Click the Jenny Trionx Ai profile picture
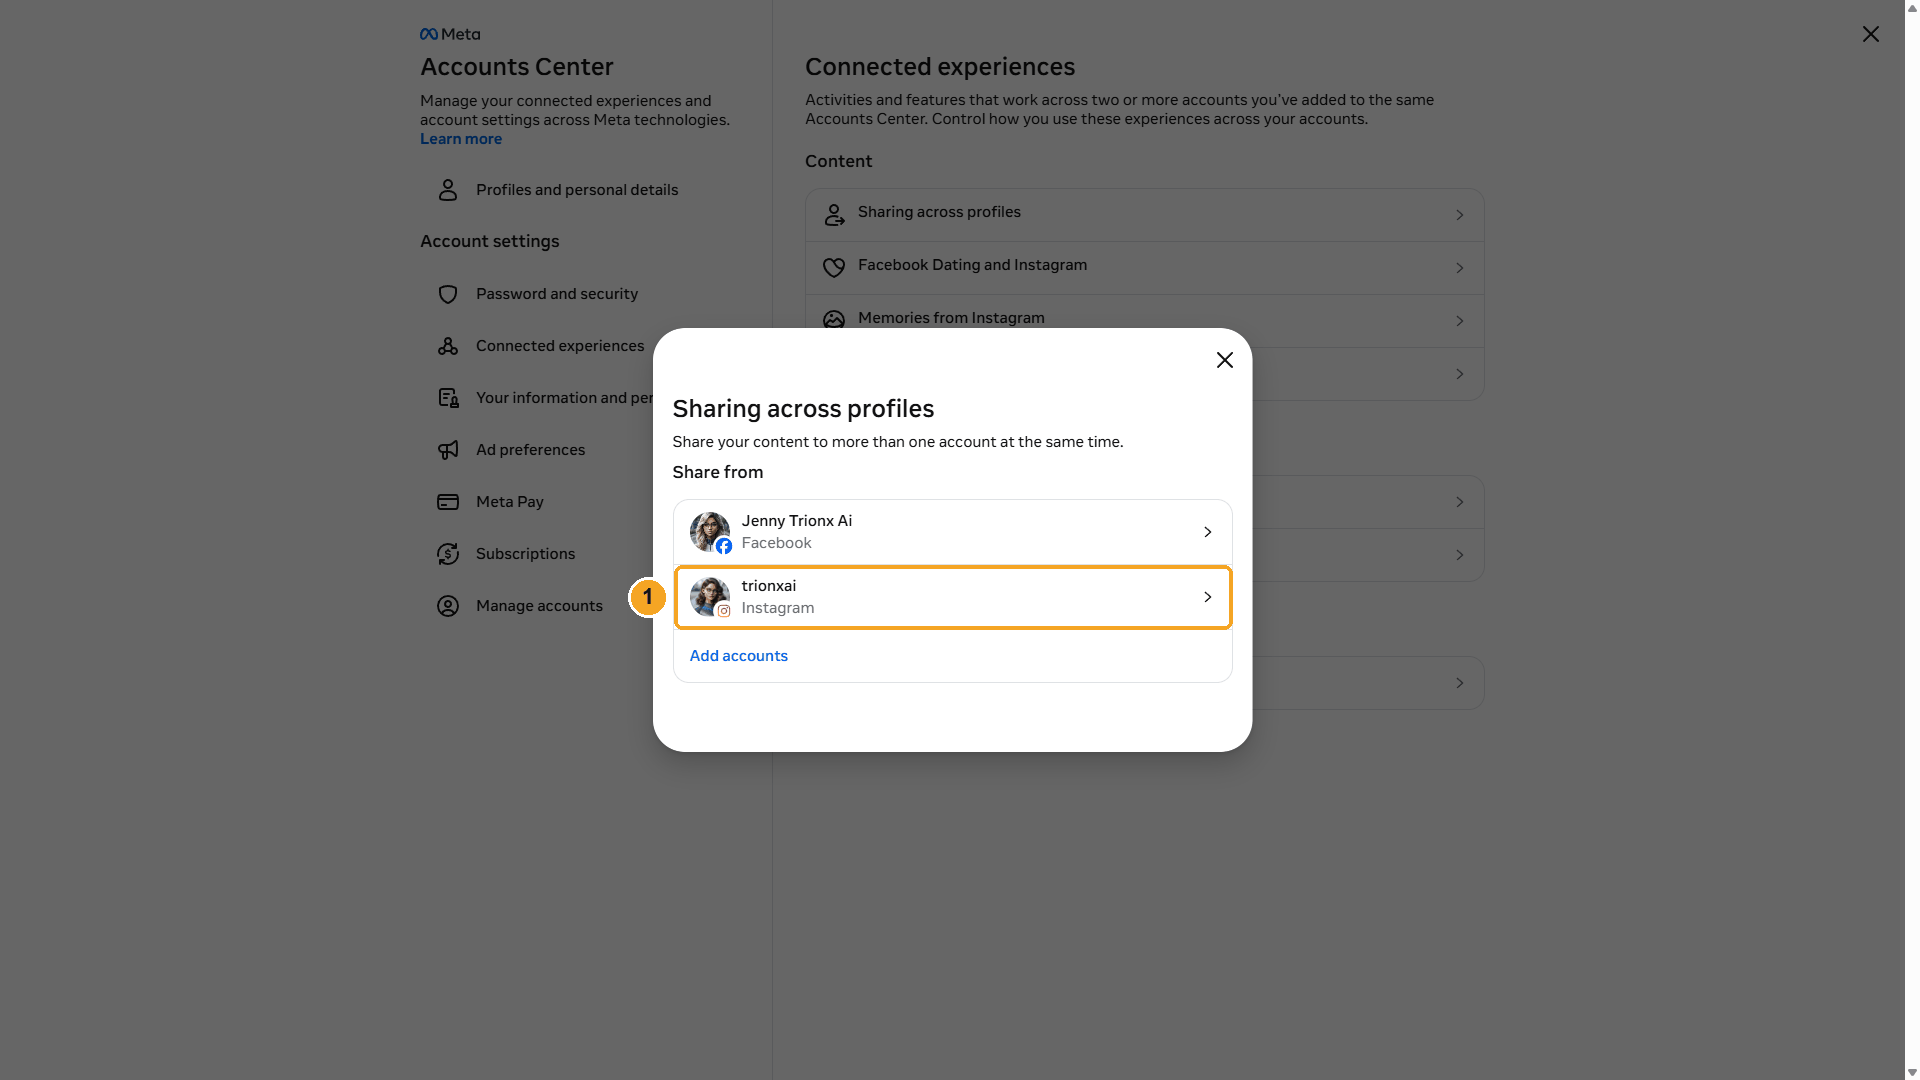The image size is (1920, 1080). (710, 532)
